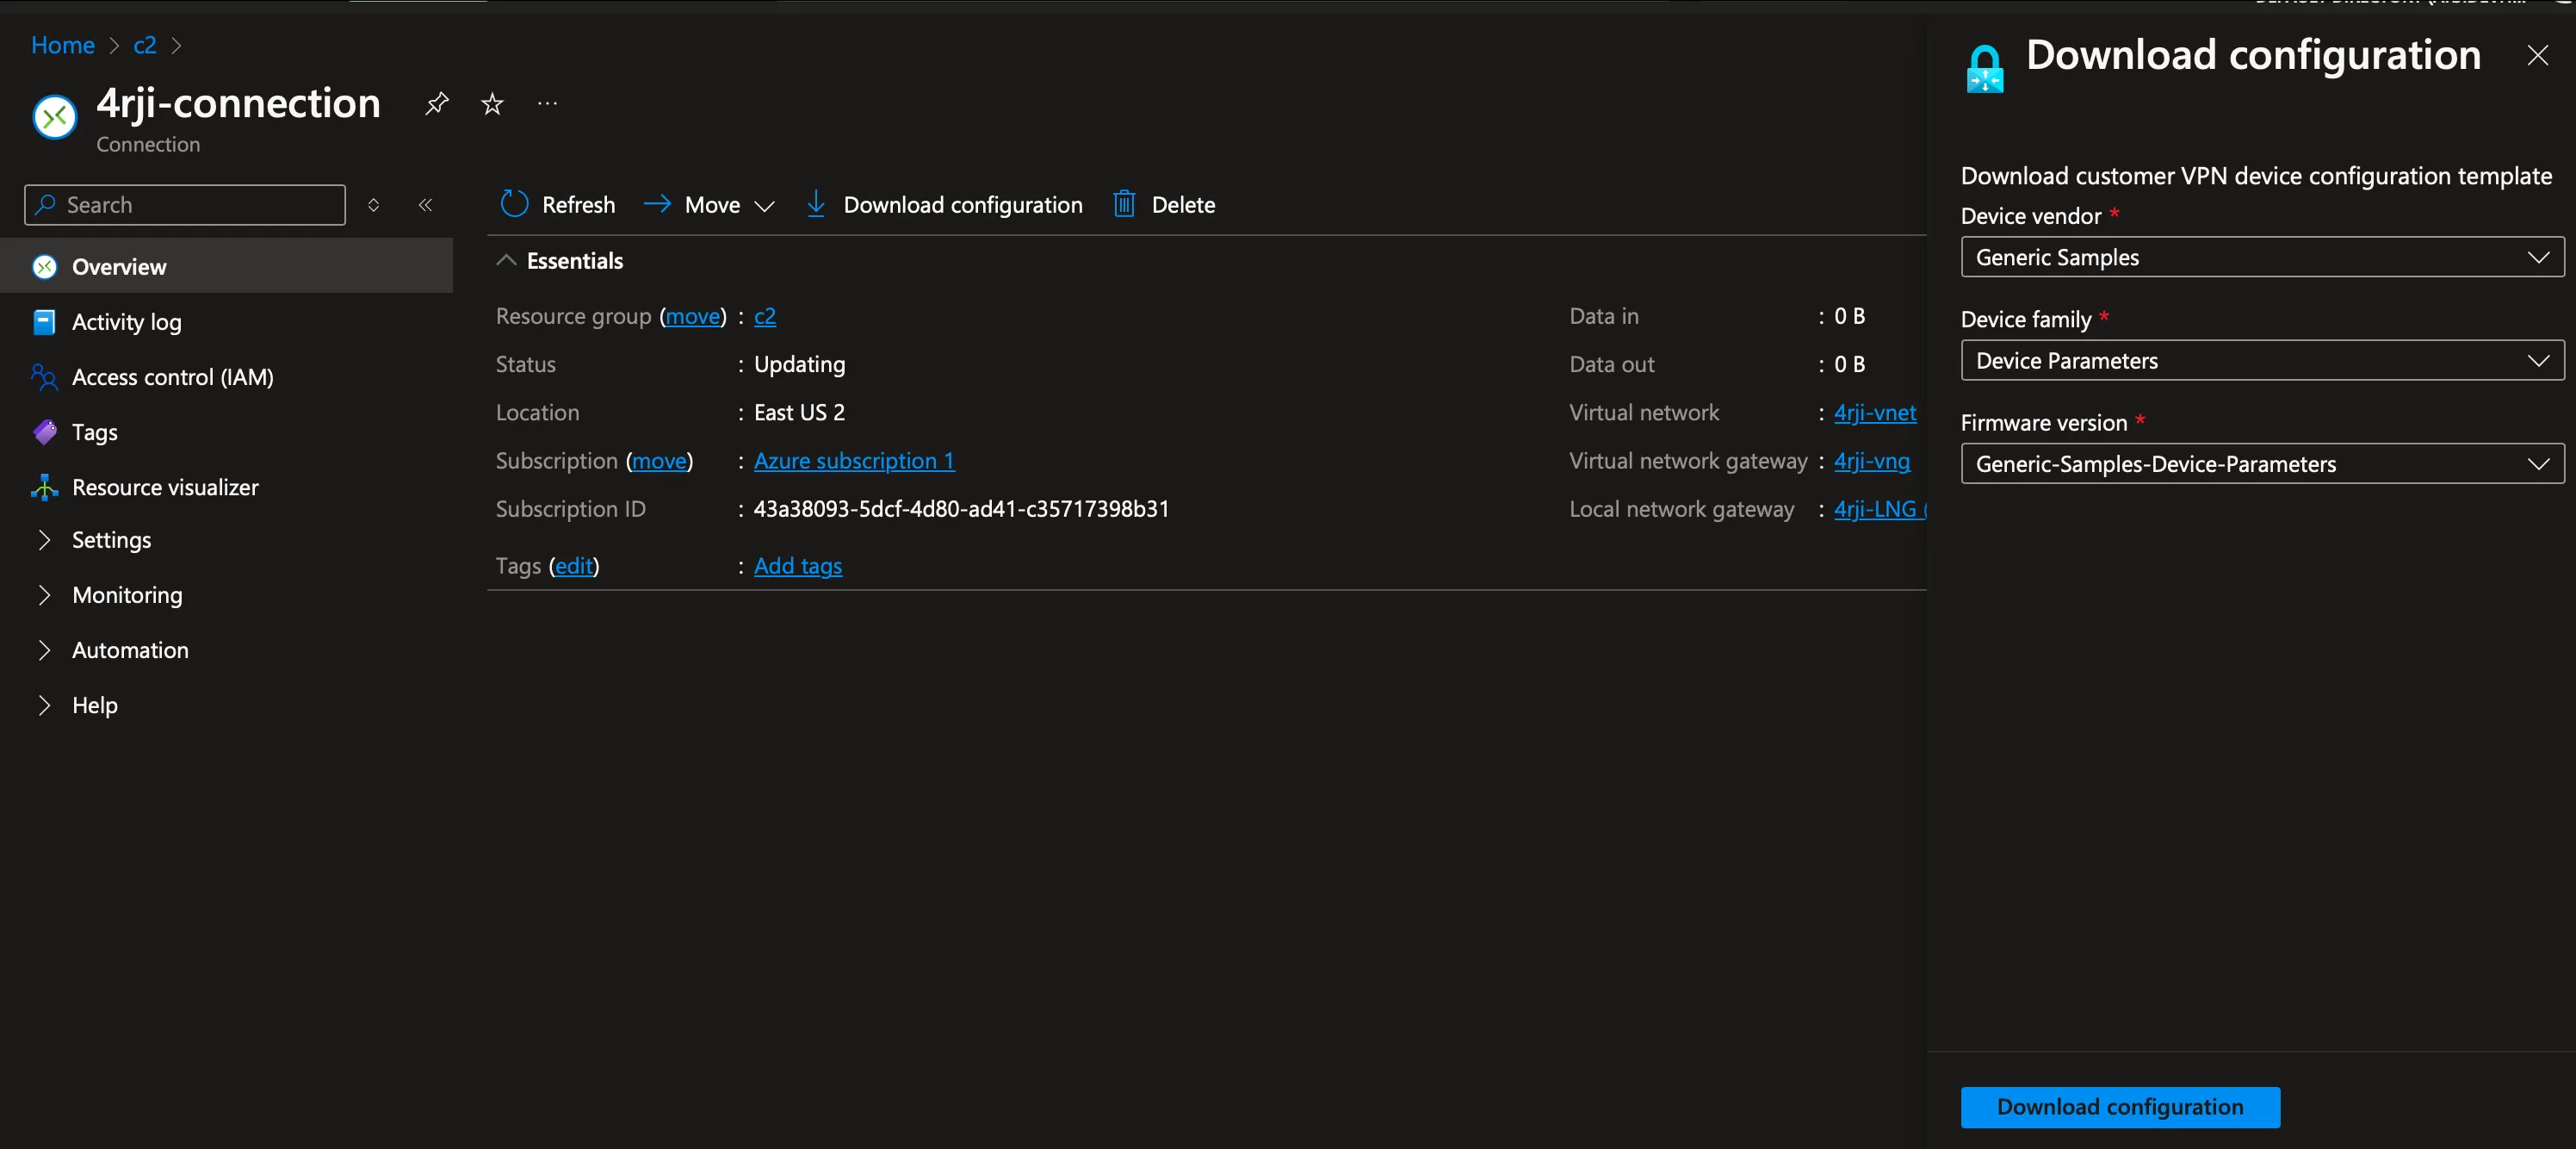Navigate to Home via breadcrumb
This screenshot has height=1149, width=2576.
pyautogui.click(x=62, y=45)
